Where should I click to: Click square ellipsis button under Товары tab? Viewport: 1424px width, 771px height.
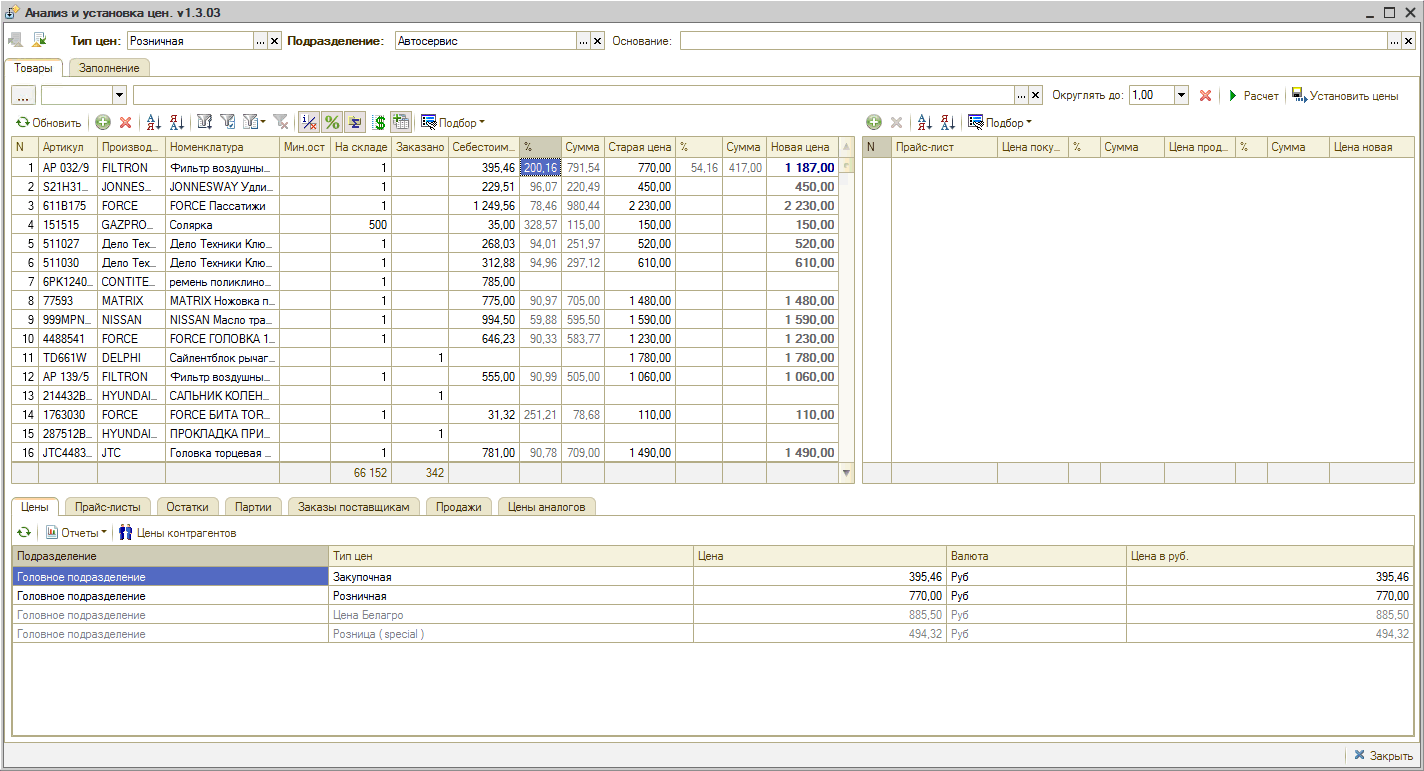[x=24, y=95]
